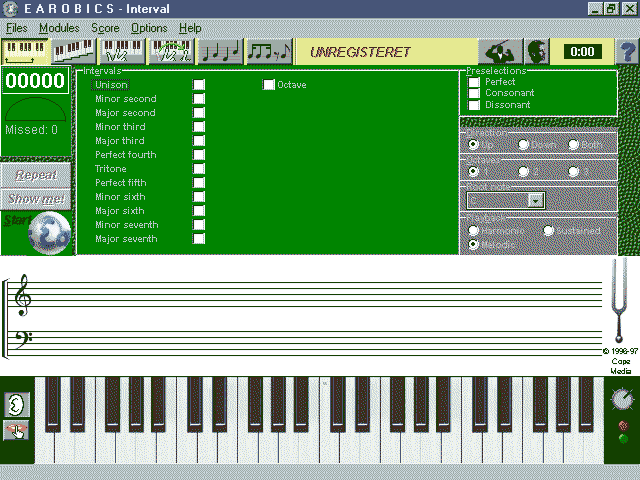Check the Octave interval checkbox

[269, 85]
